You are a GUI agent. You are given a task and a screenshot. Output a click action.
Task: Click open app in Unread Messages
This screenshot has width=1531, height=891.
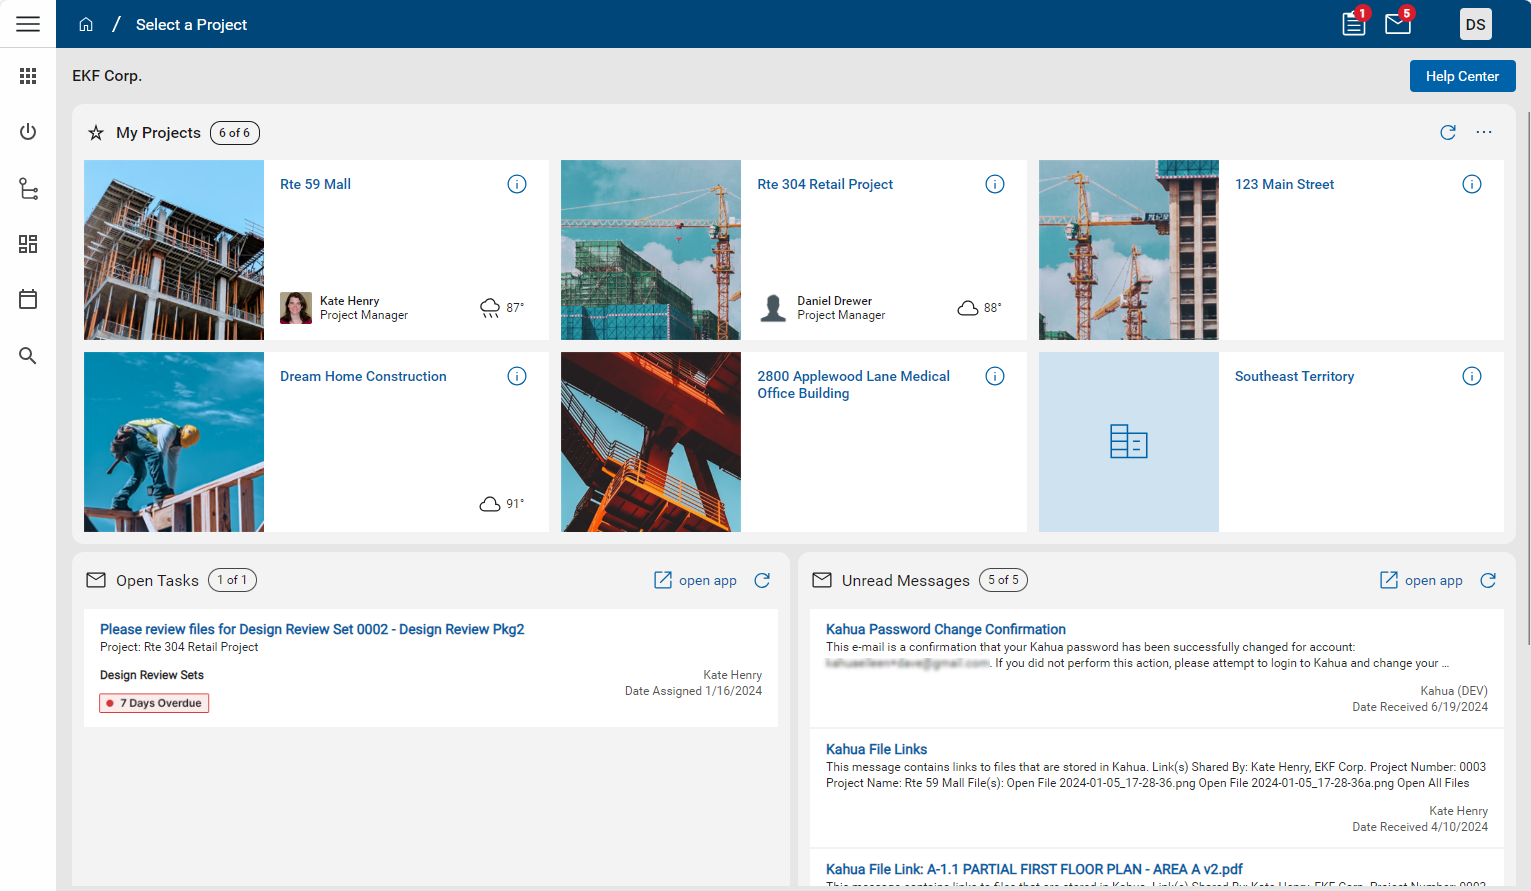point(1422,580)
